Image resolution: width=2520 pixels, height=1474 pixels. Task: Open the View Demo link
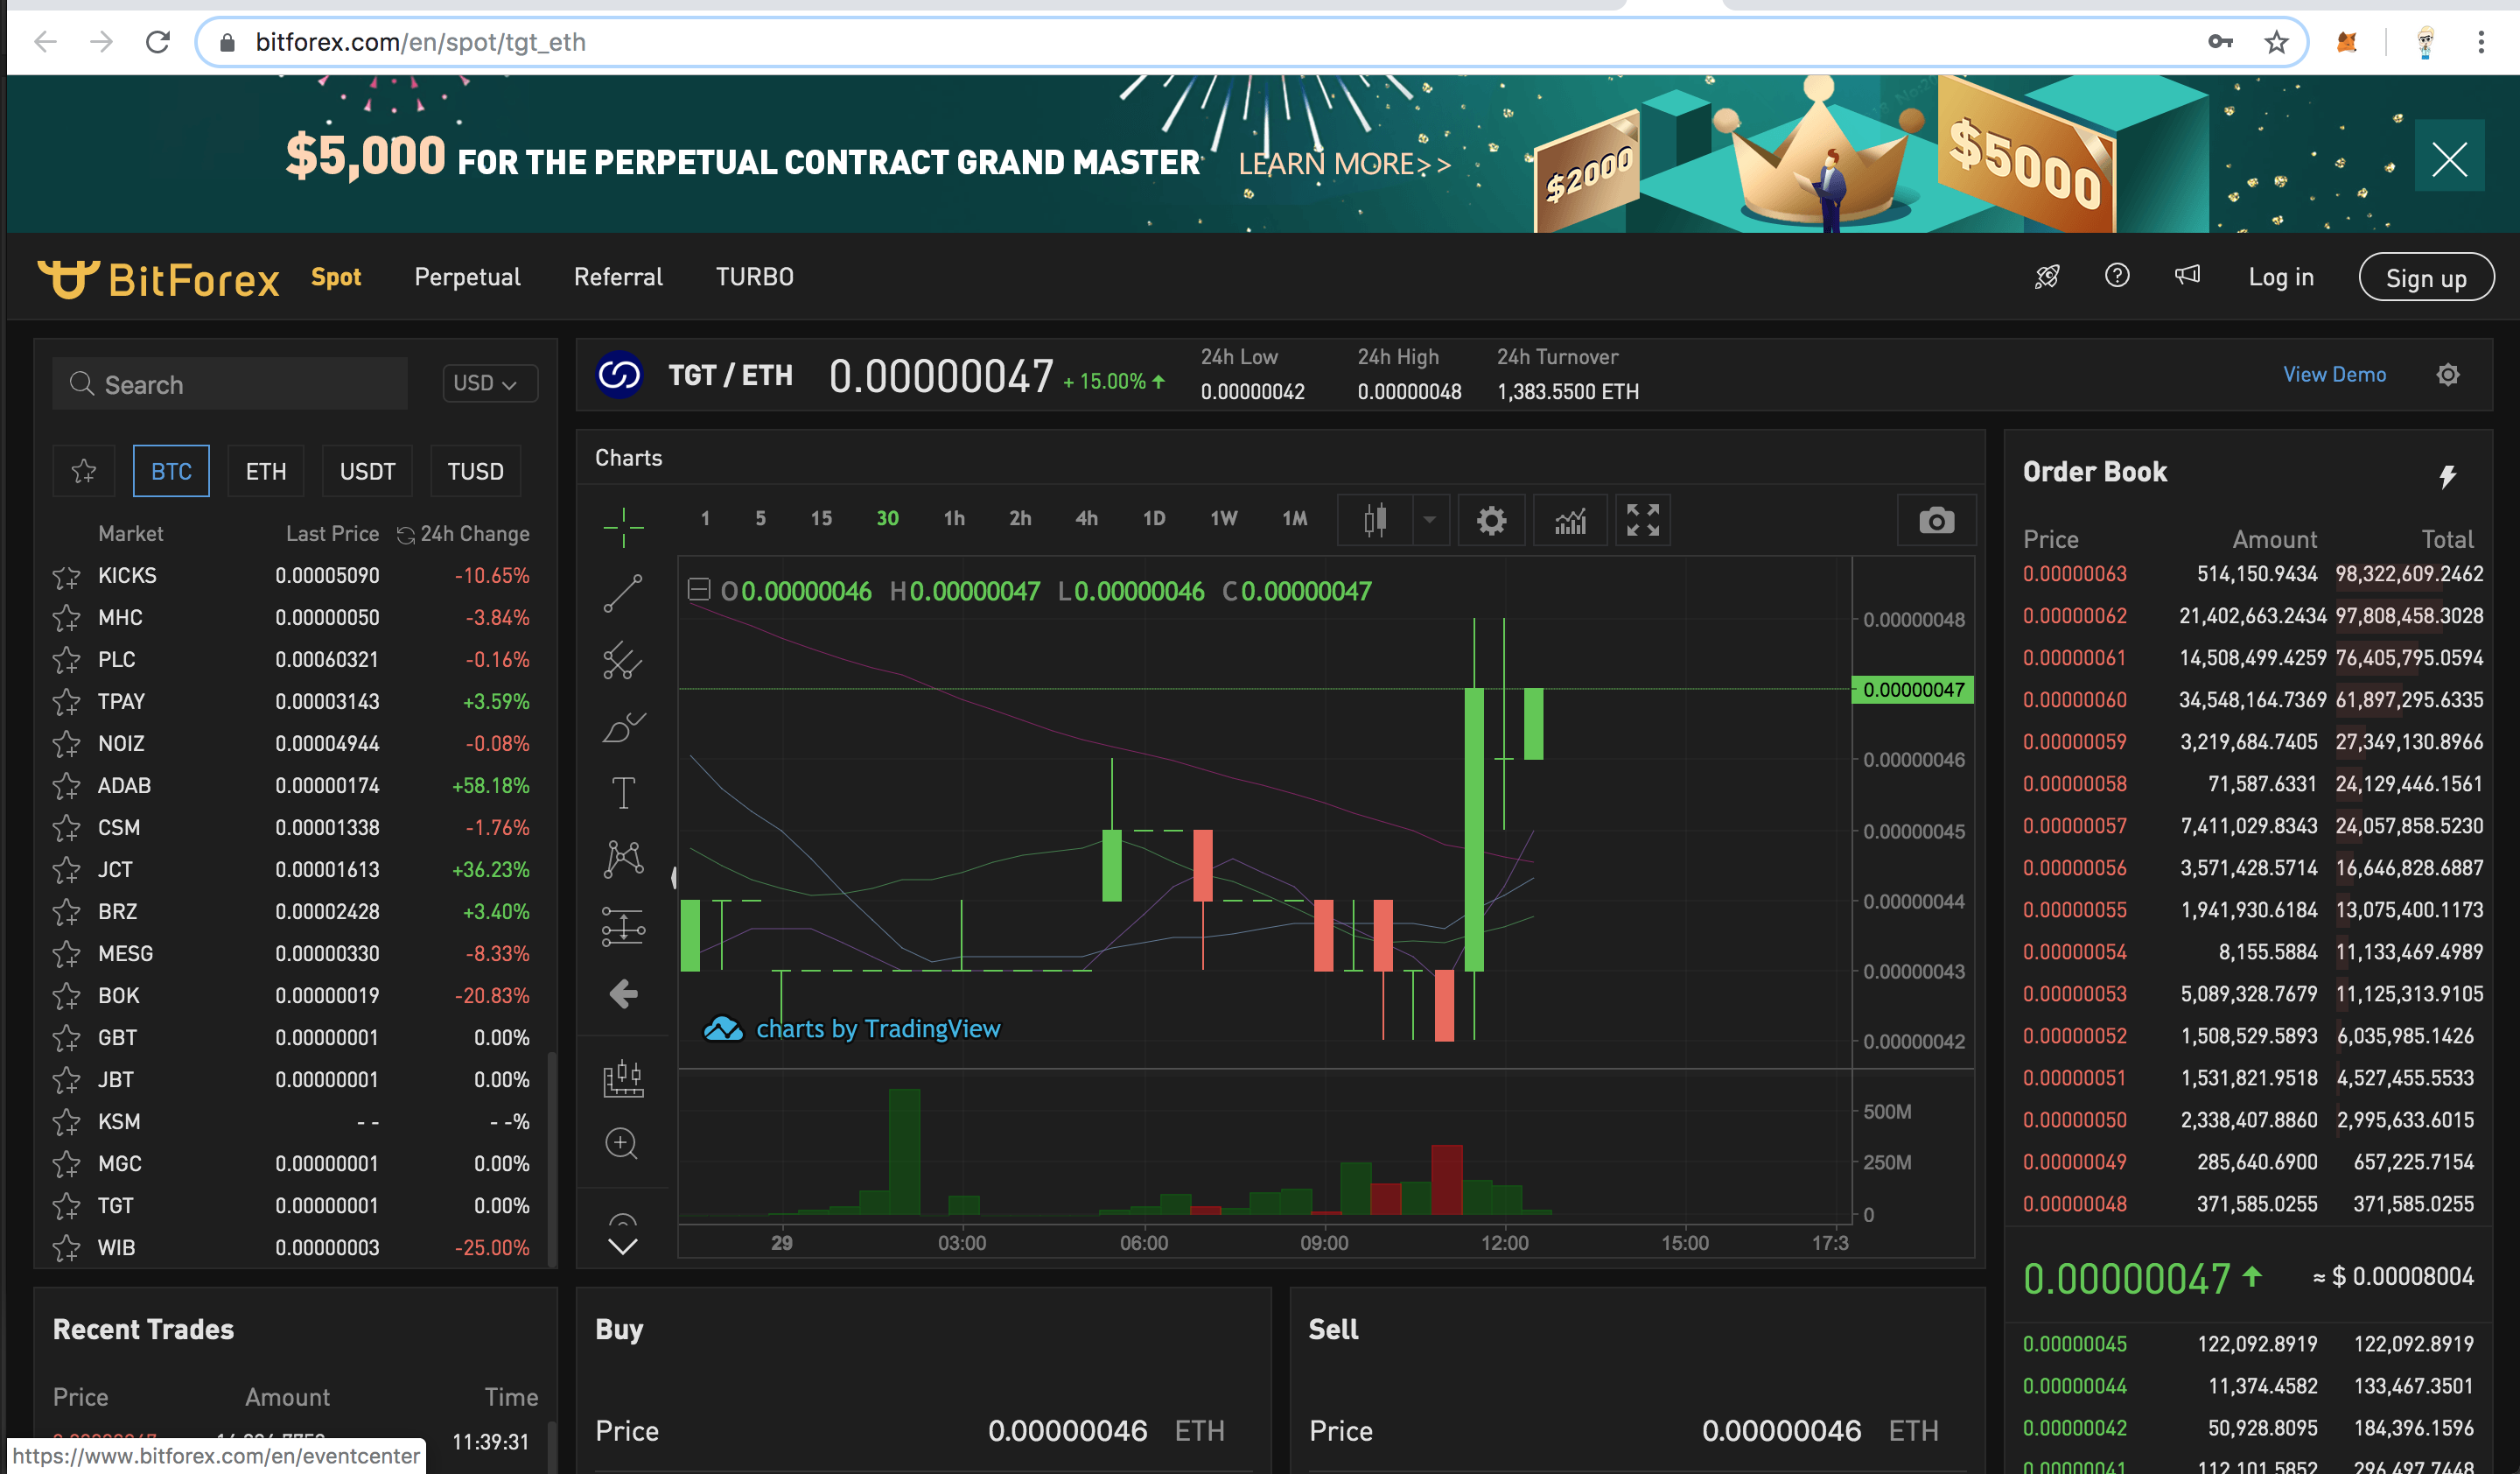point(2333,375)
